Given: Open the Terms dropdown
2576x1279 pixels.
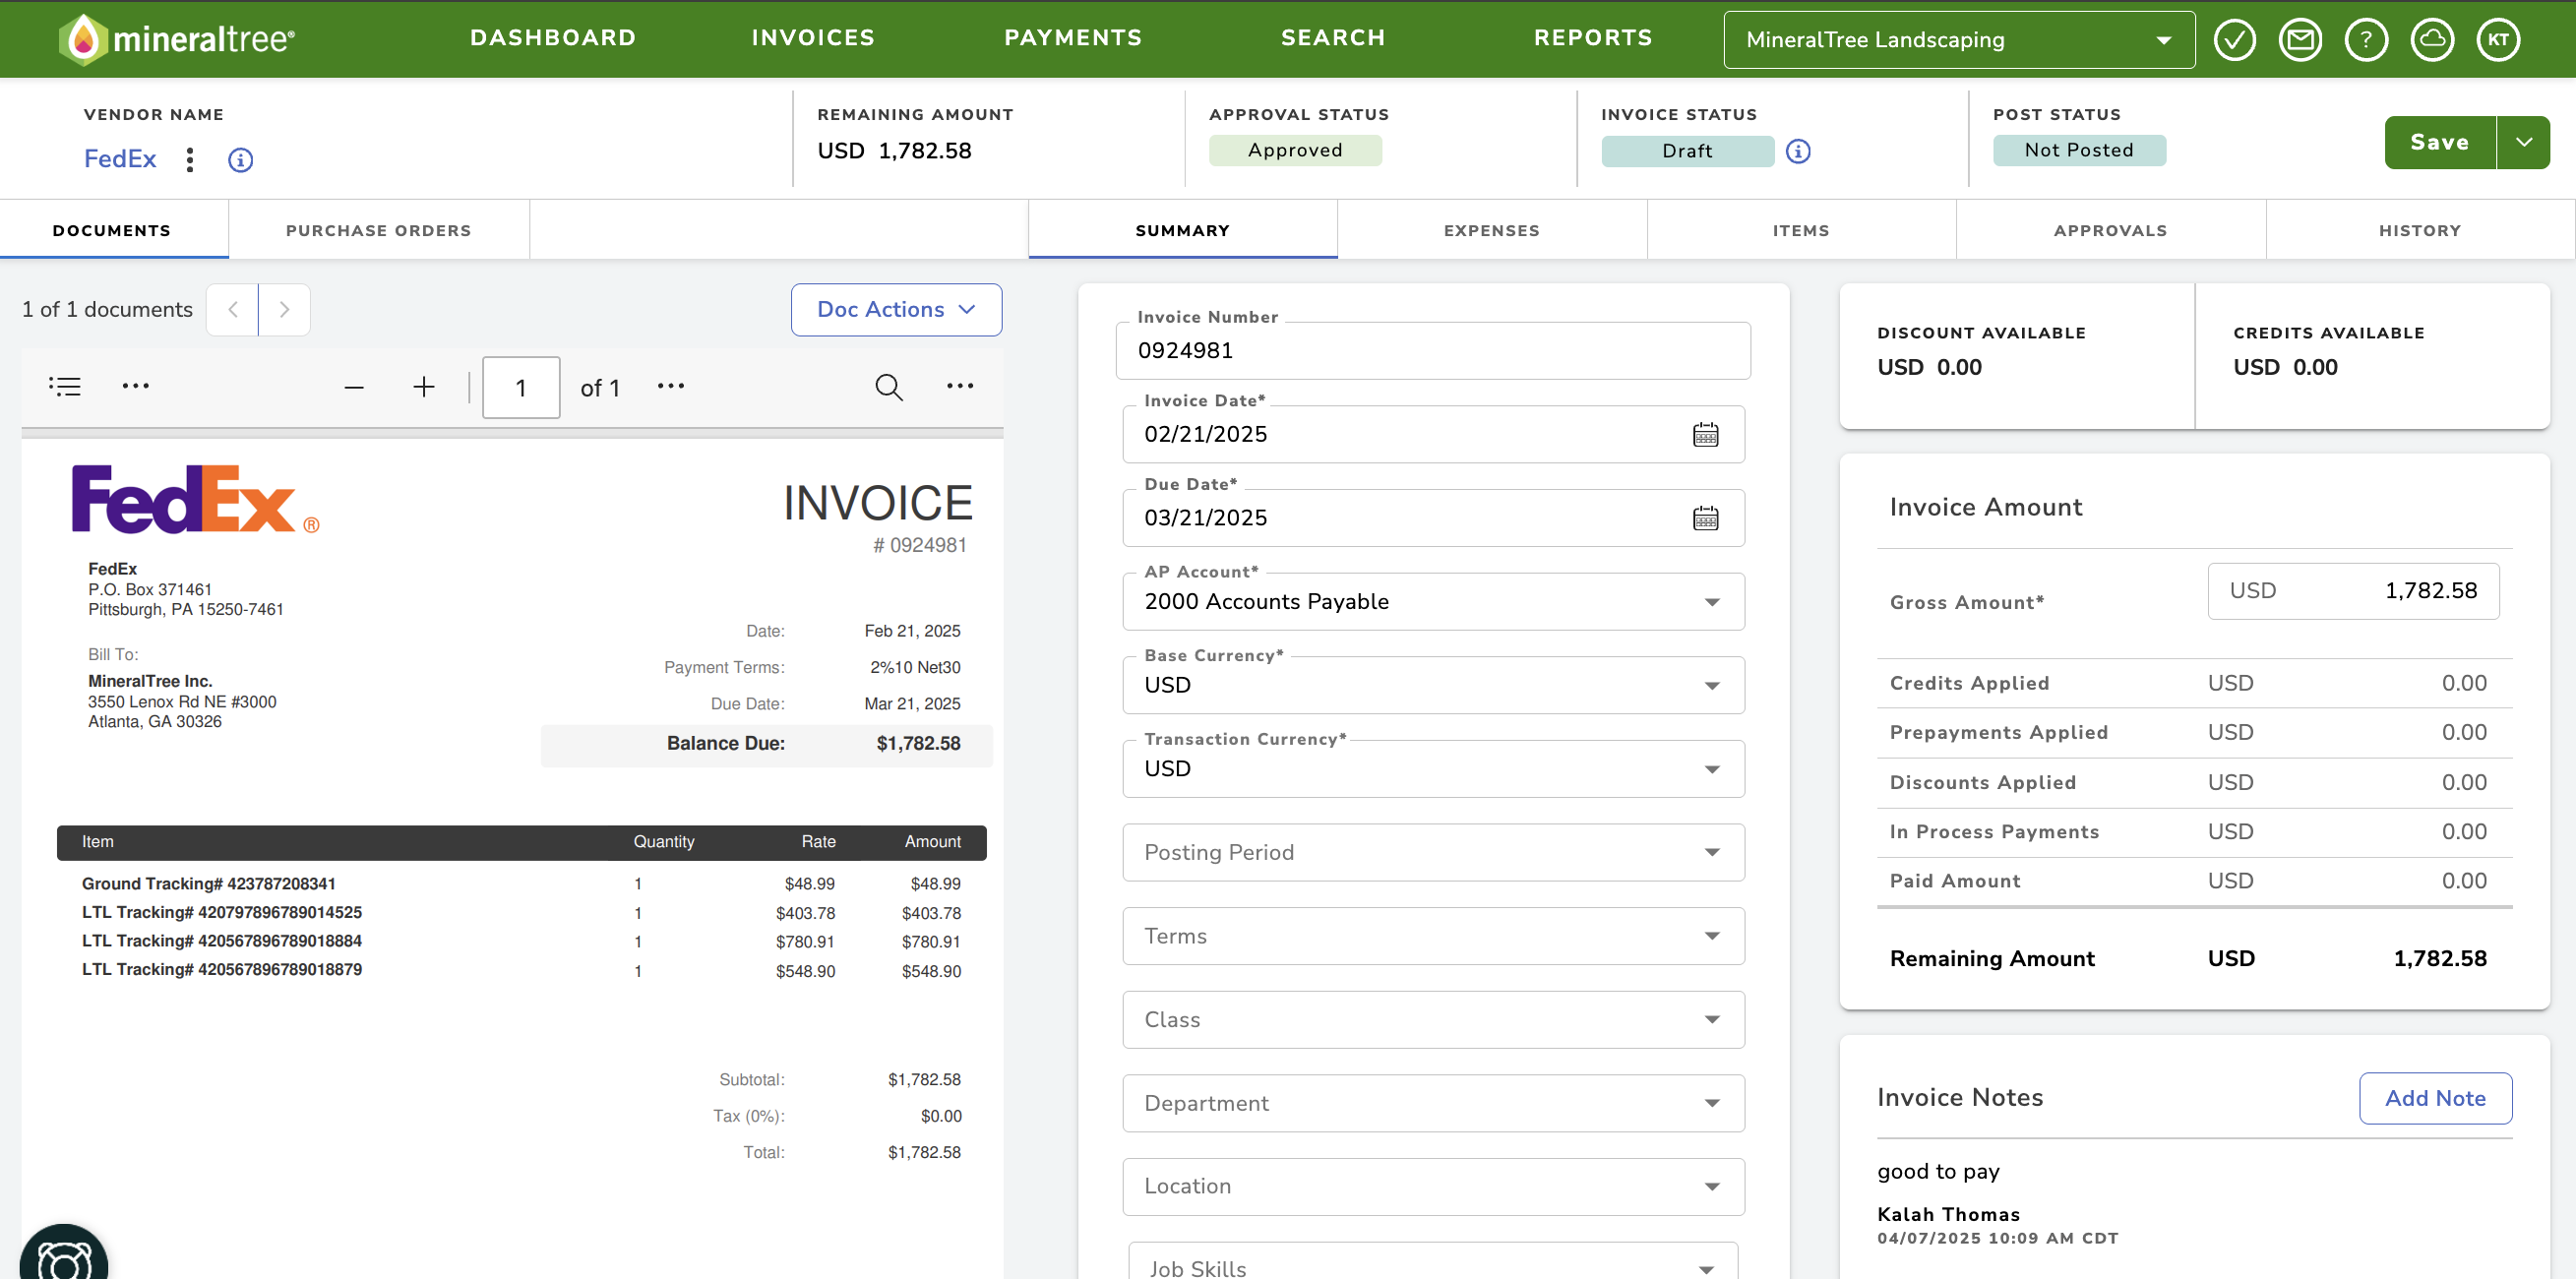Looking at the screenshot, I should 1433,937.
